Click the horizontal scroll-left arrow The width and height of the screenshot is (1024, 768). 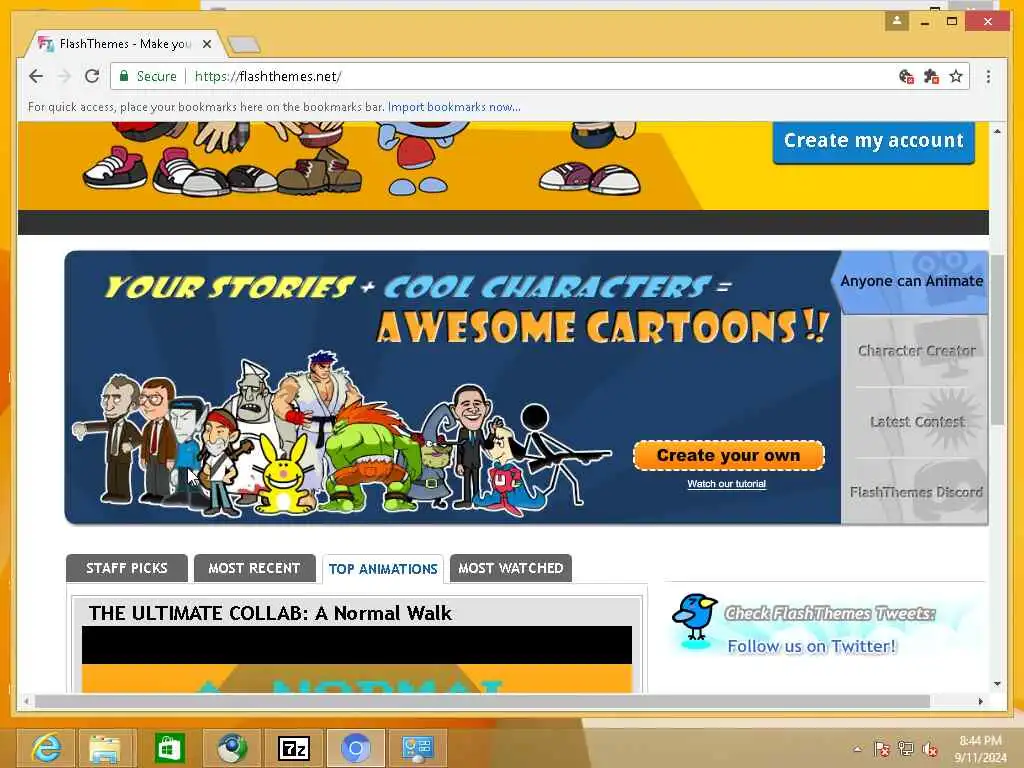point(26,701)
